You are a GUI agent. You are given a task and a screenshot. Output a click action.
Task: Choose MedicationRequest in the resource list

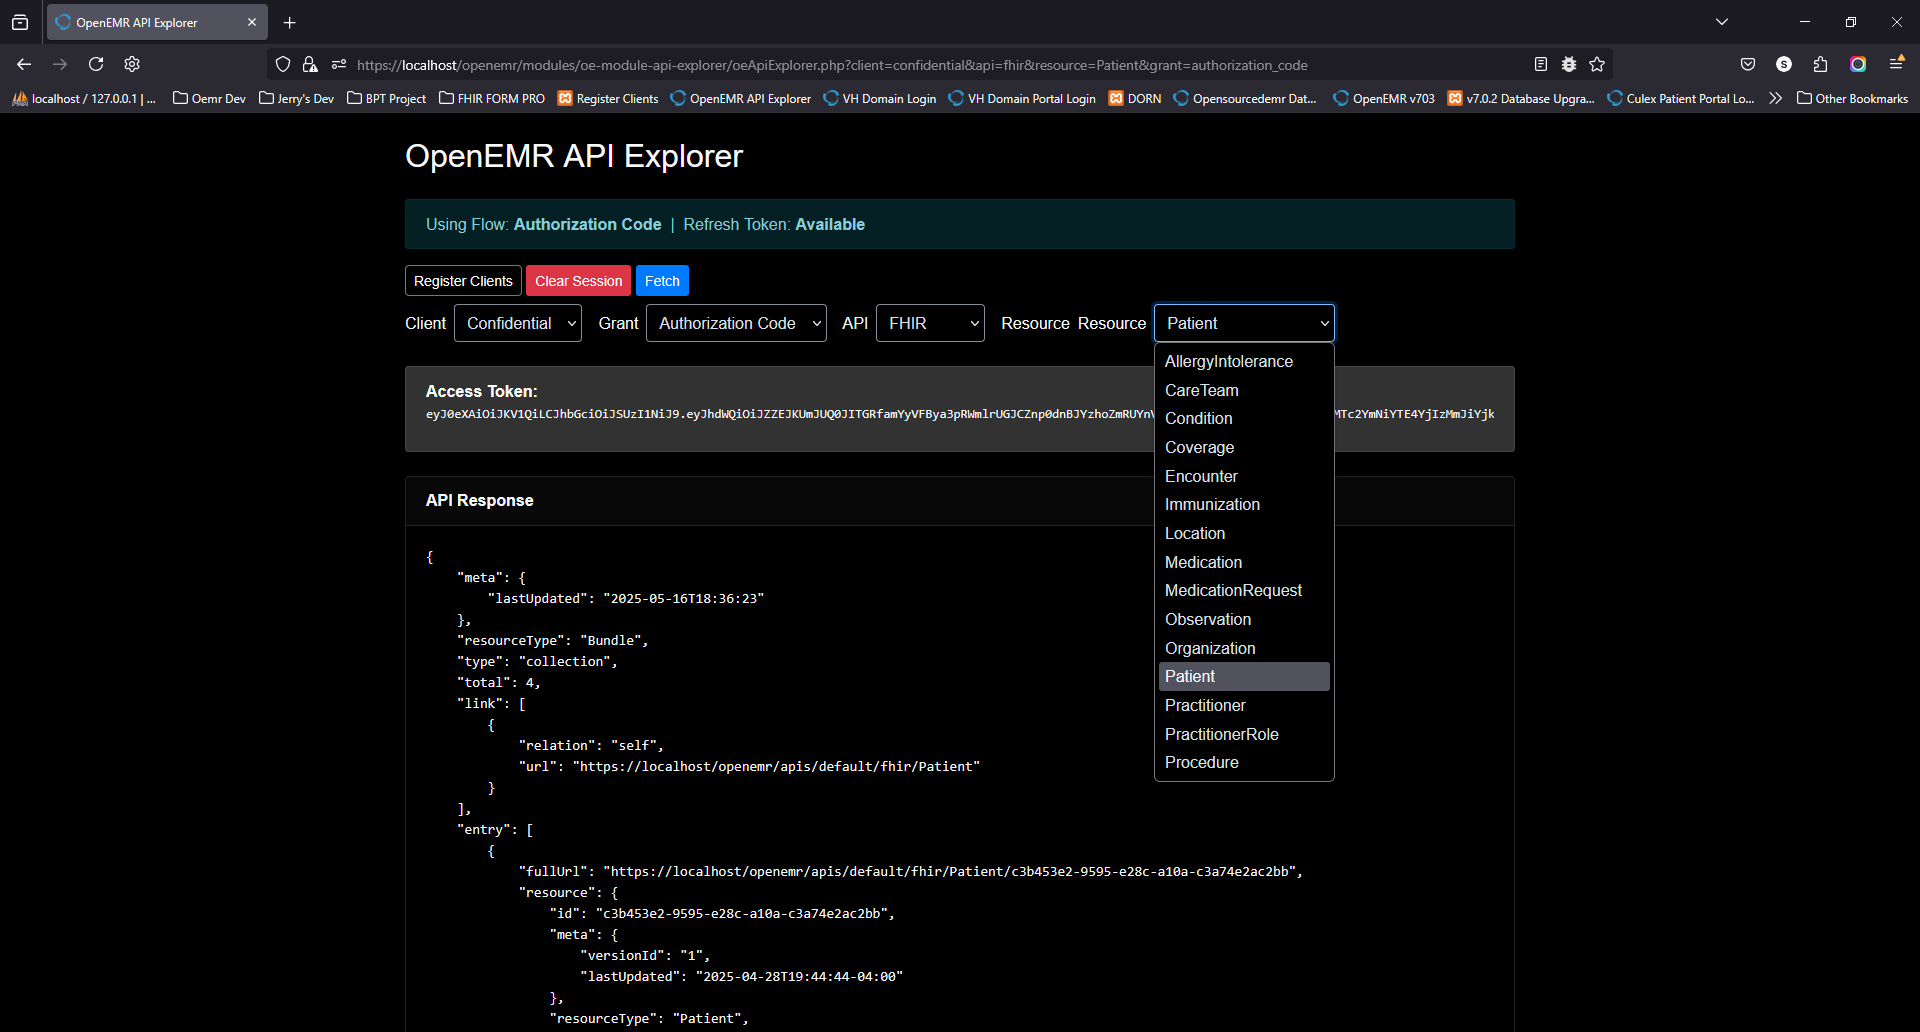click(x=1244, y=590)
